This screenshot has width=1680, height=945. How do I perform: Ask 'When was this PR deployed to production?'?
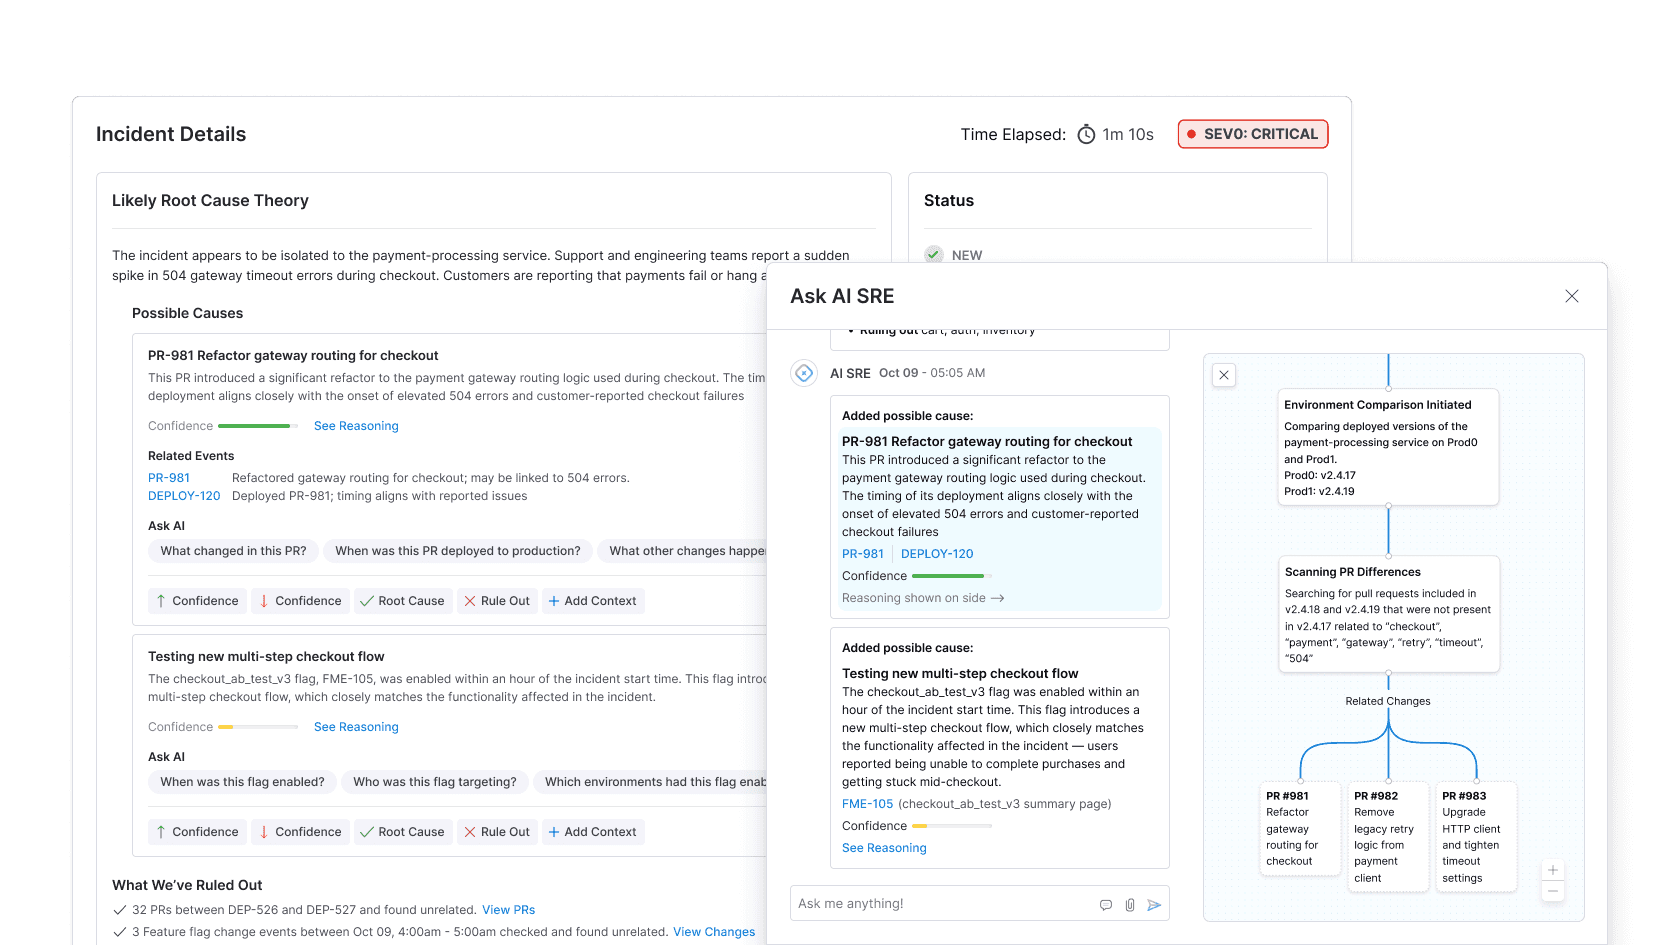(x=458, y=551)
